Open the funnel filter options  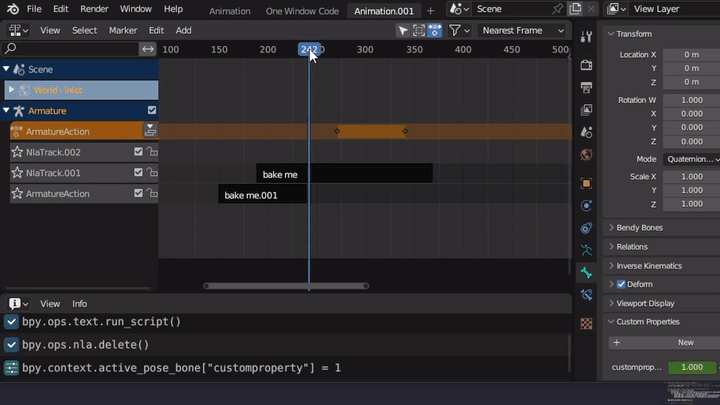[455, 30]
